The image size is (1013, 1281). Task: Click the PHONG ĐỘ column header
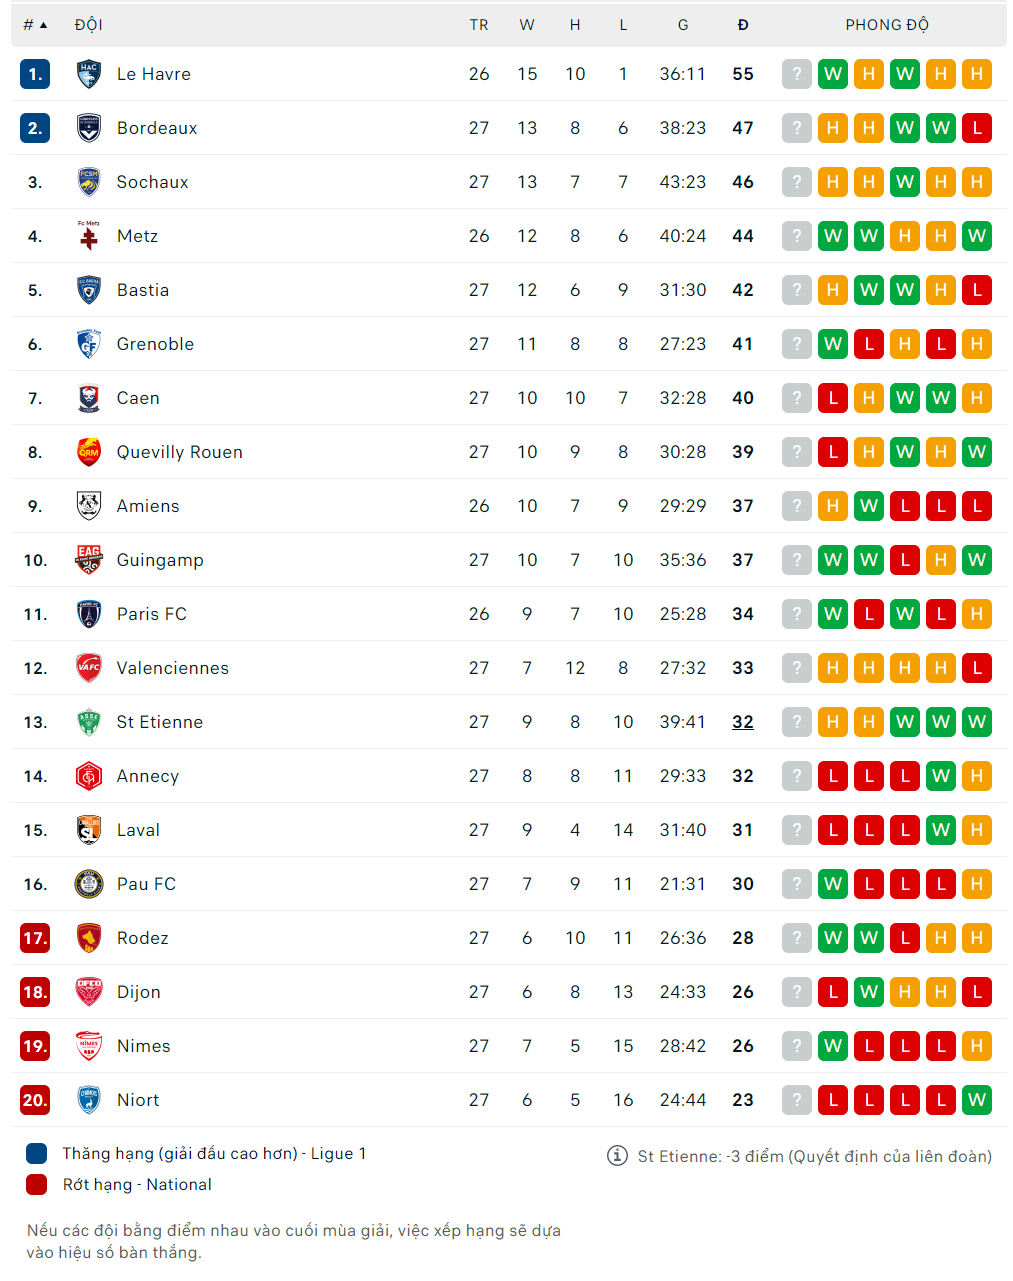click(x=886, y=24)
